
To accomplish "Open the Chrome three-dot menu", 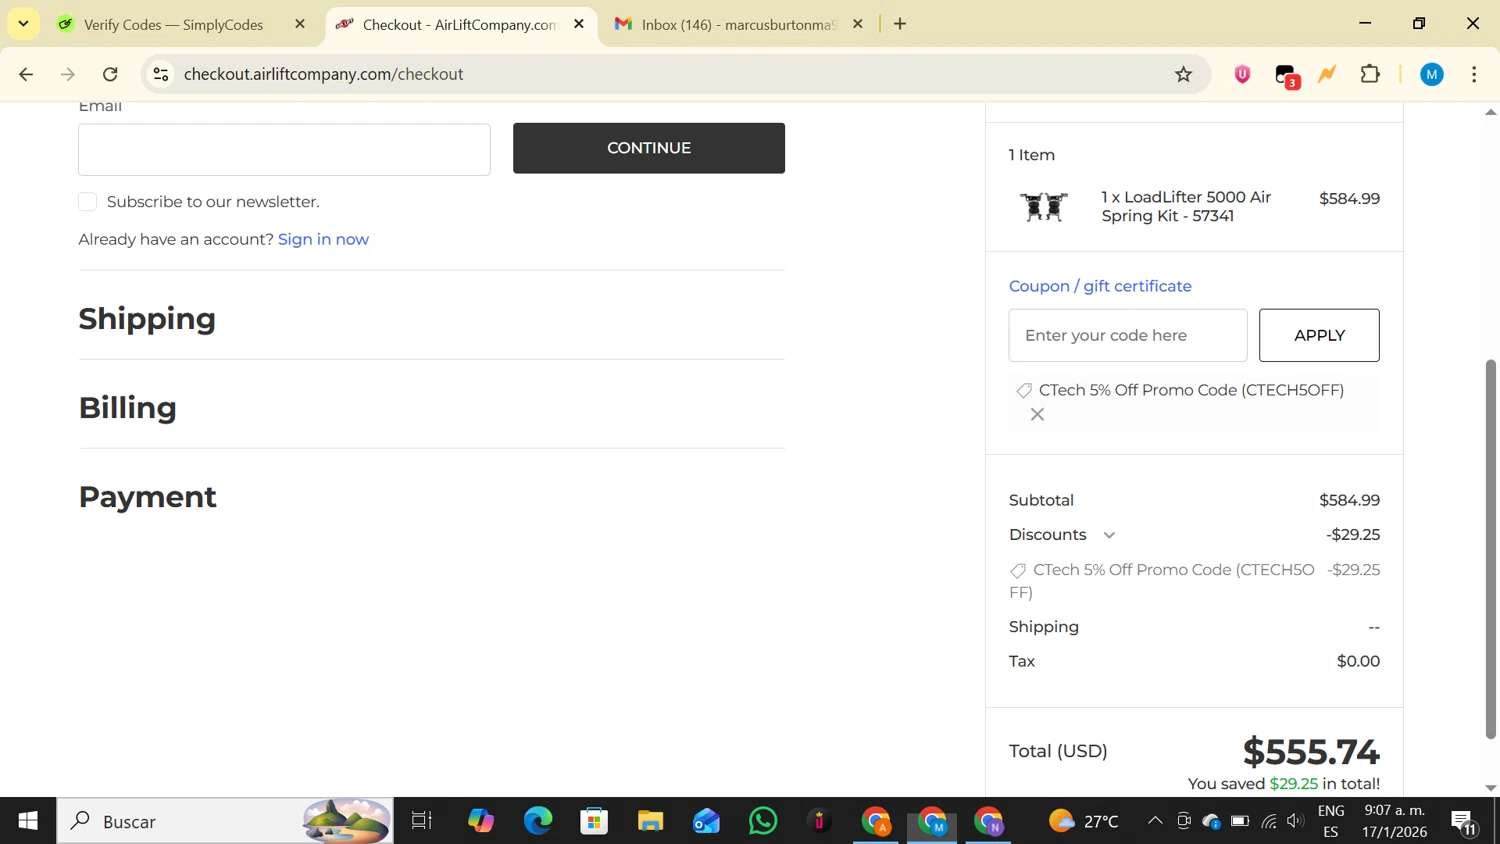I will [1474, 74].
